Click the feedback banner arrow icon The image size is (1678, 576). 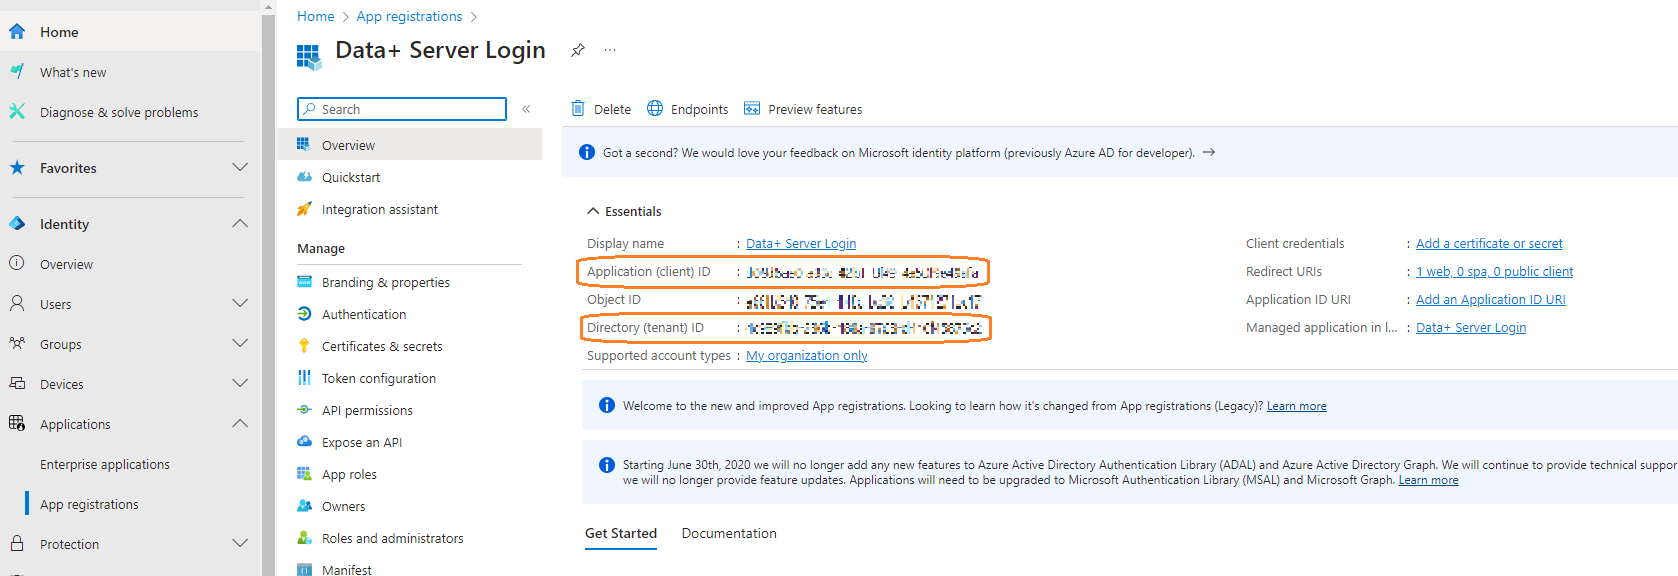point(1209,152)
